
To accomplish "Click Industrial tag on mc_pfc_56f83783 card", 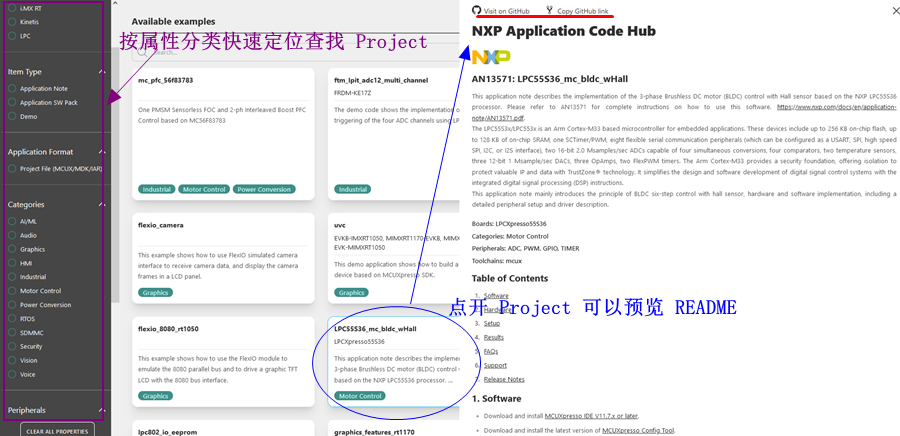I will [156, 189].
